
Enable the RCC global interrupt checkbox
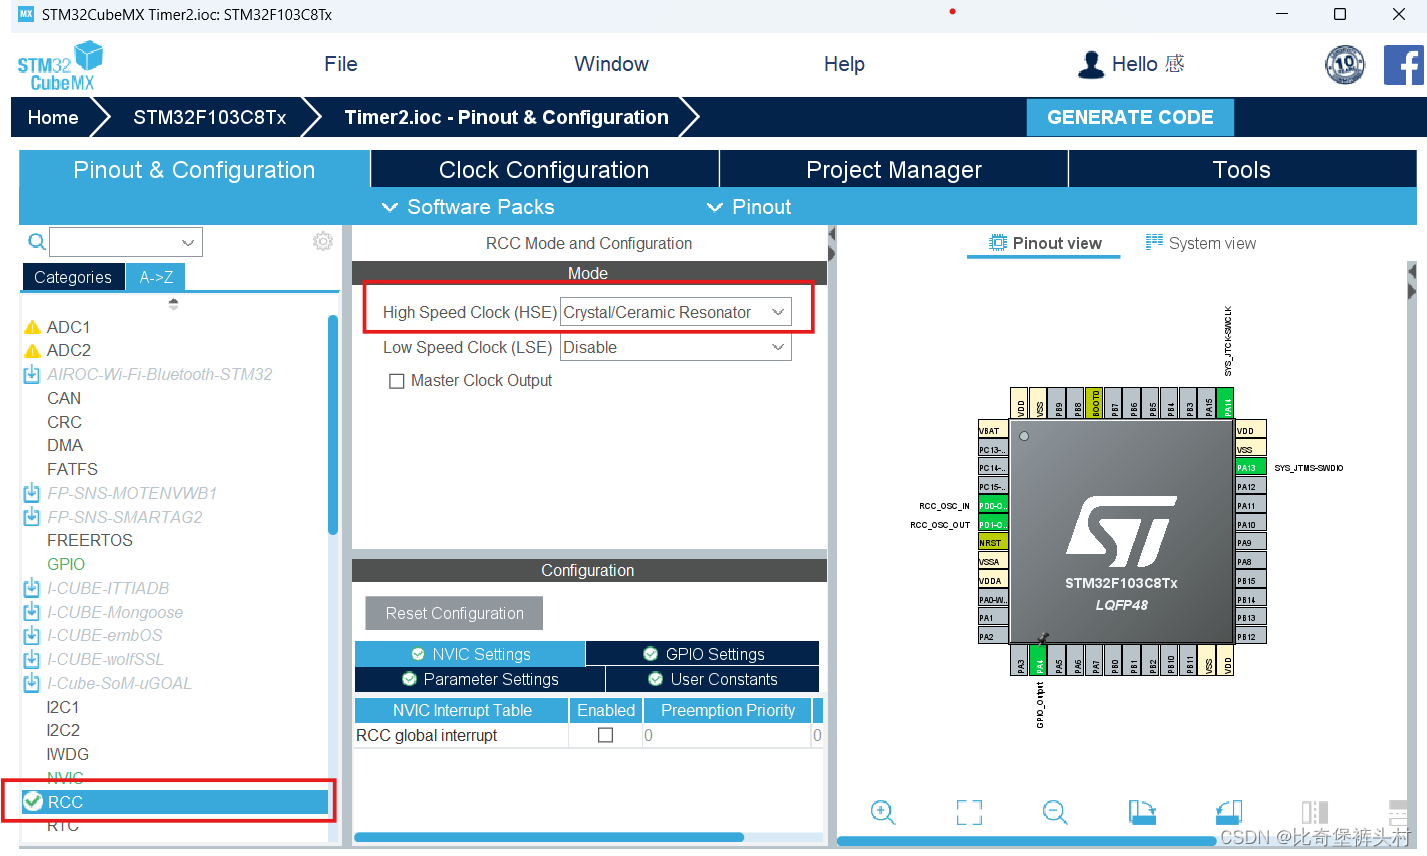tap(605, 735)
